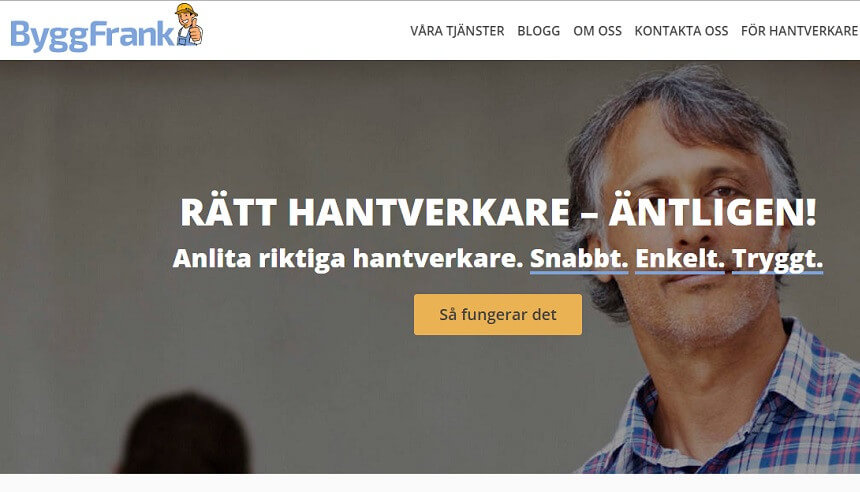Click the cartoon builder mascot icon
The image size is (860, 492).
190,24
